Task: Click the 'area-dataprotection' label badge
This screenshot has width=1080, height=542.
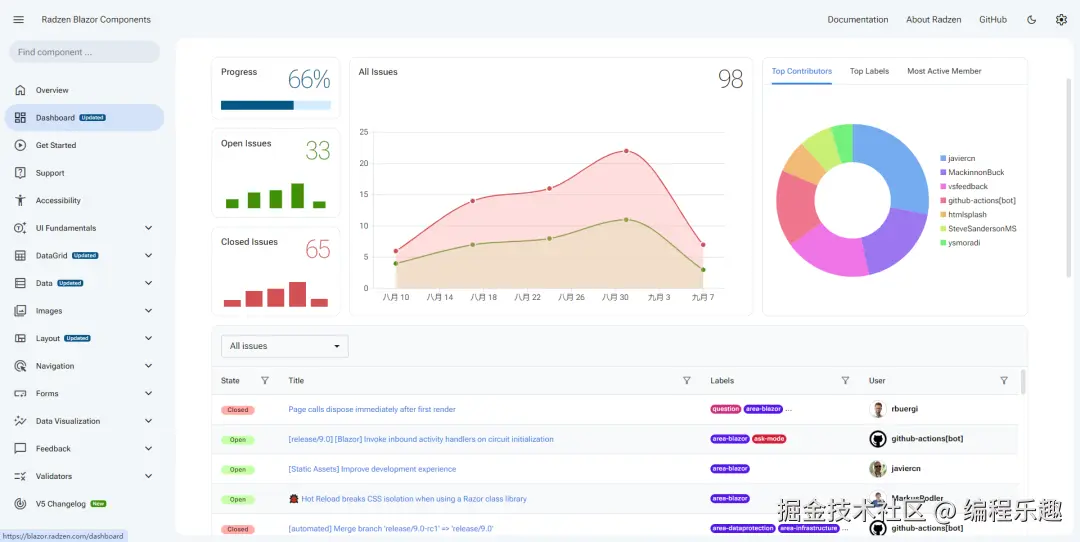Action: [x=742, y=529]
